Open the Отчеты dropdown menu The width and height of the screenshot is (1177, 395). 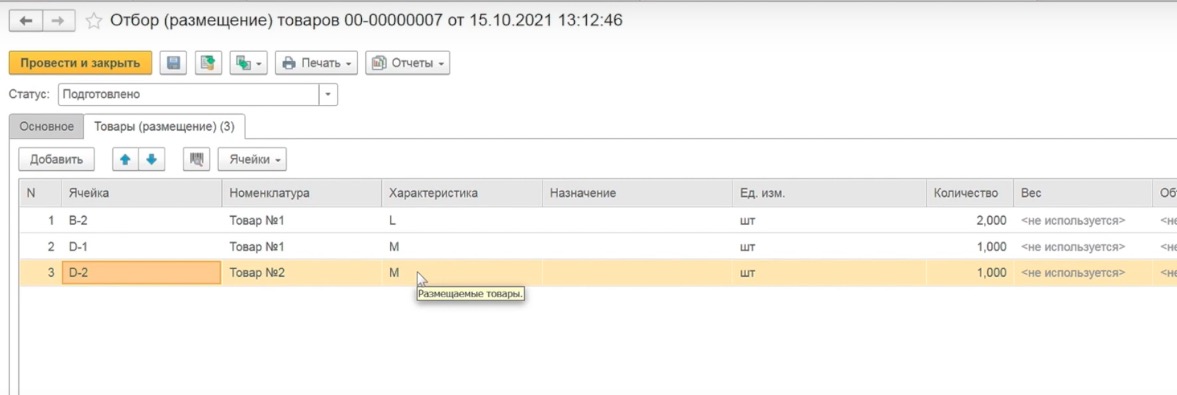pos(408,63)
